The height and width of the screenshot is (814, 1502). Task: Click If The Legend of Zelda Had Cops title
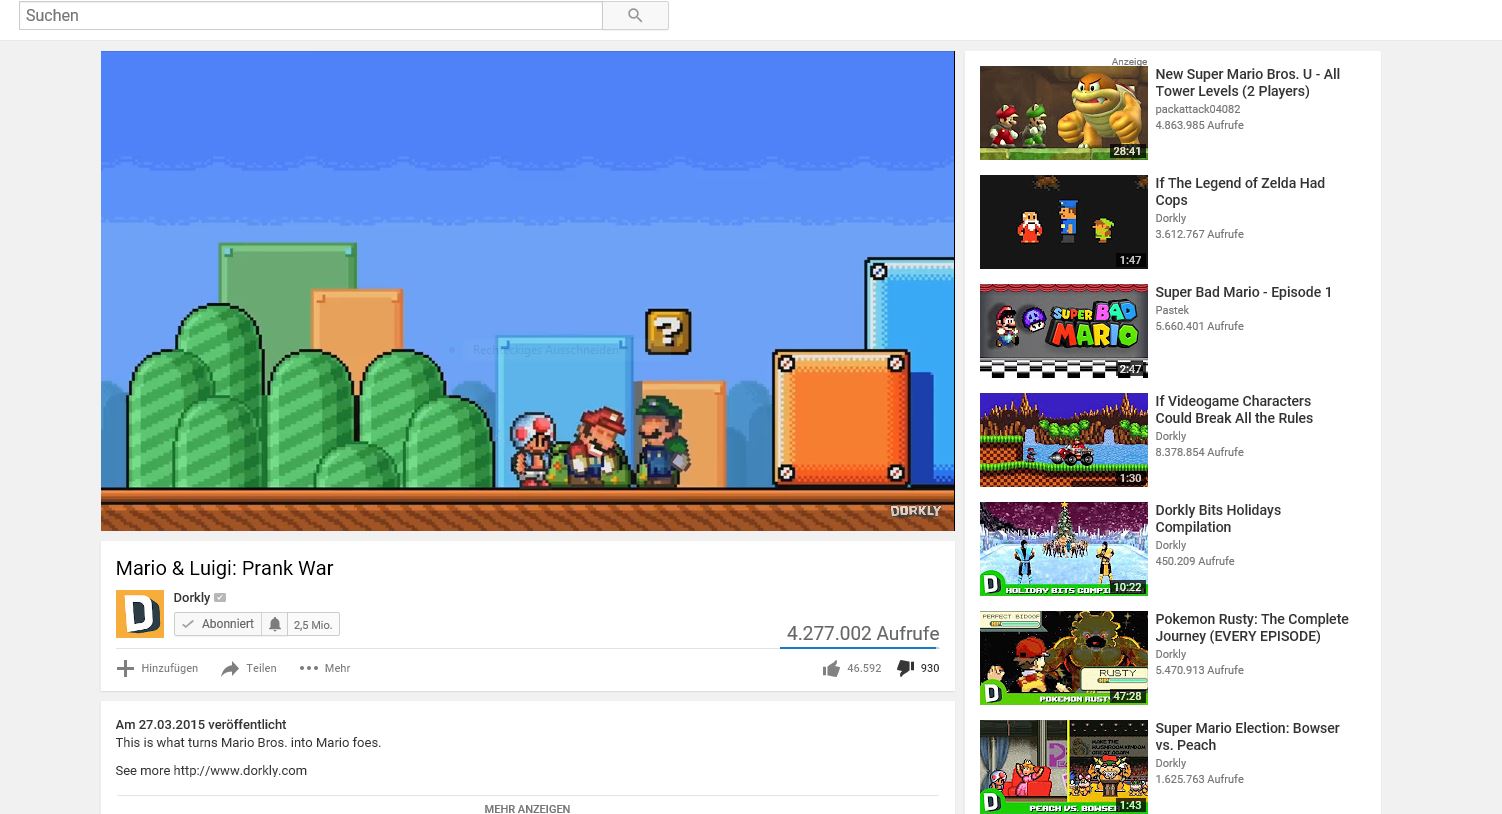tap(1240, 191)
